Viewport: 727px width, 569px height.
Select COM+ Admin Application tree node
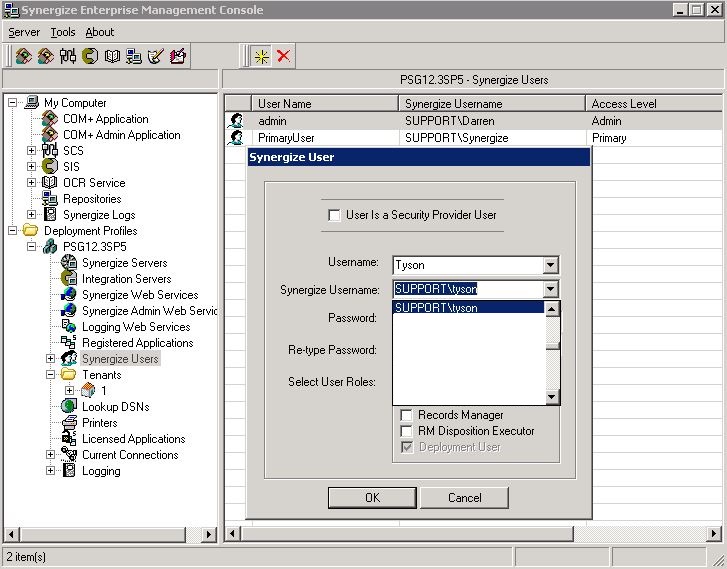[121, 135]
